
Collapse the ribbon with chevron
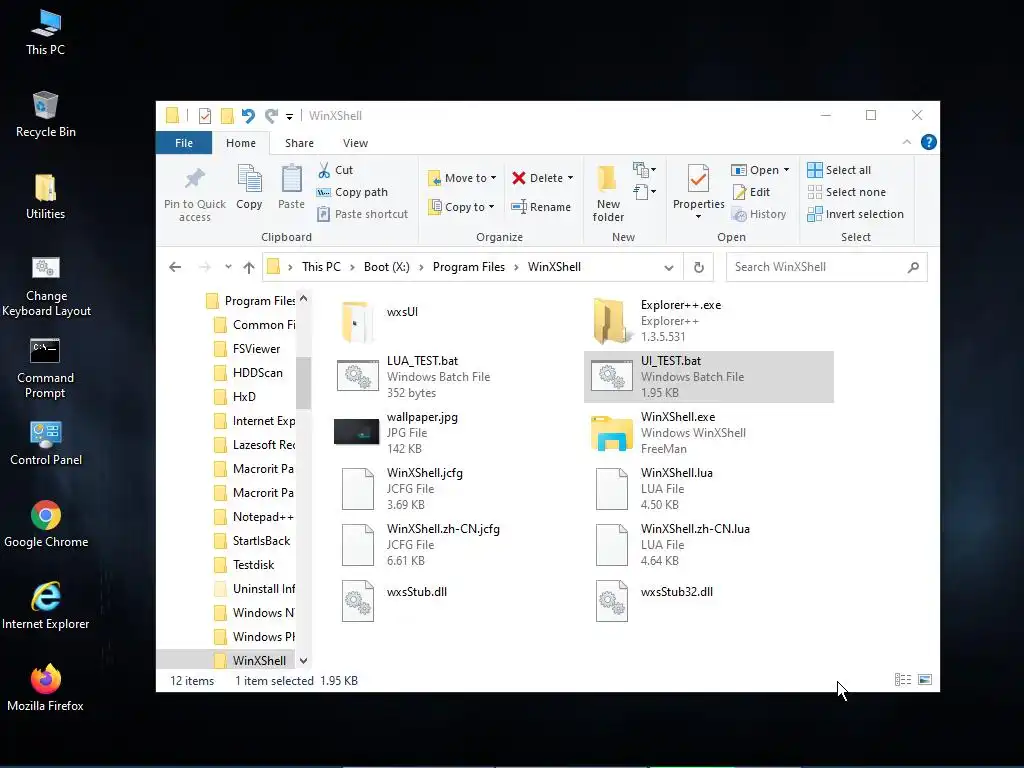906,142
